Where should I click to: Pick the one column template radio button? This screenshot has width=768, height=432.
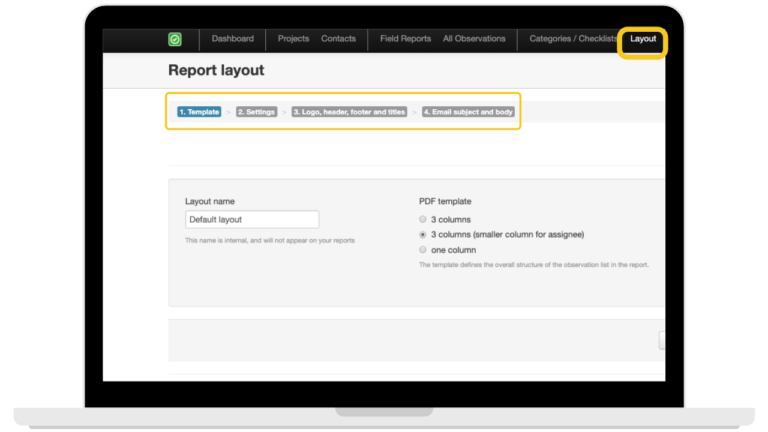point(423,250)
